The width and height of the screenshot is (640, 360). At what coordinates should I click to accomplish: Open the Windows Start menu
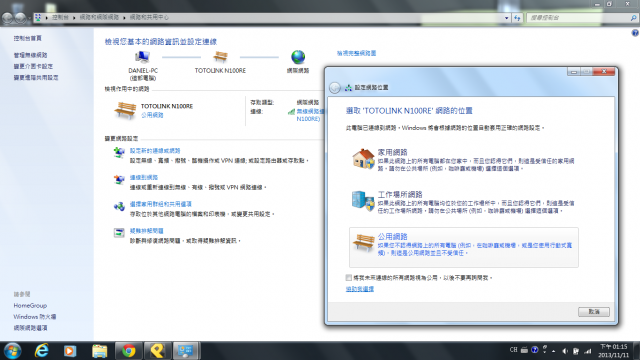(12, 351)
